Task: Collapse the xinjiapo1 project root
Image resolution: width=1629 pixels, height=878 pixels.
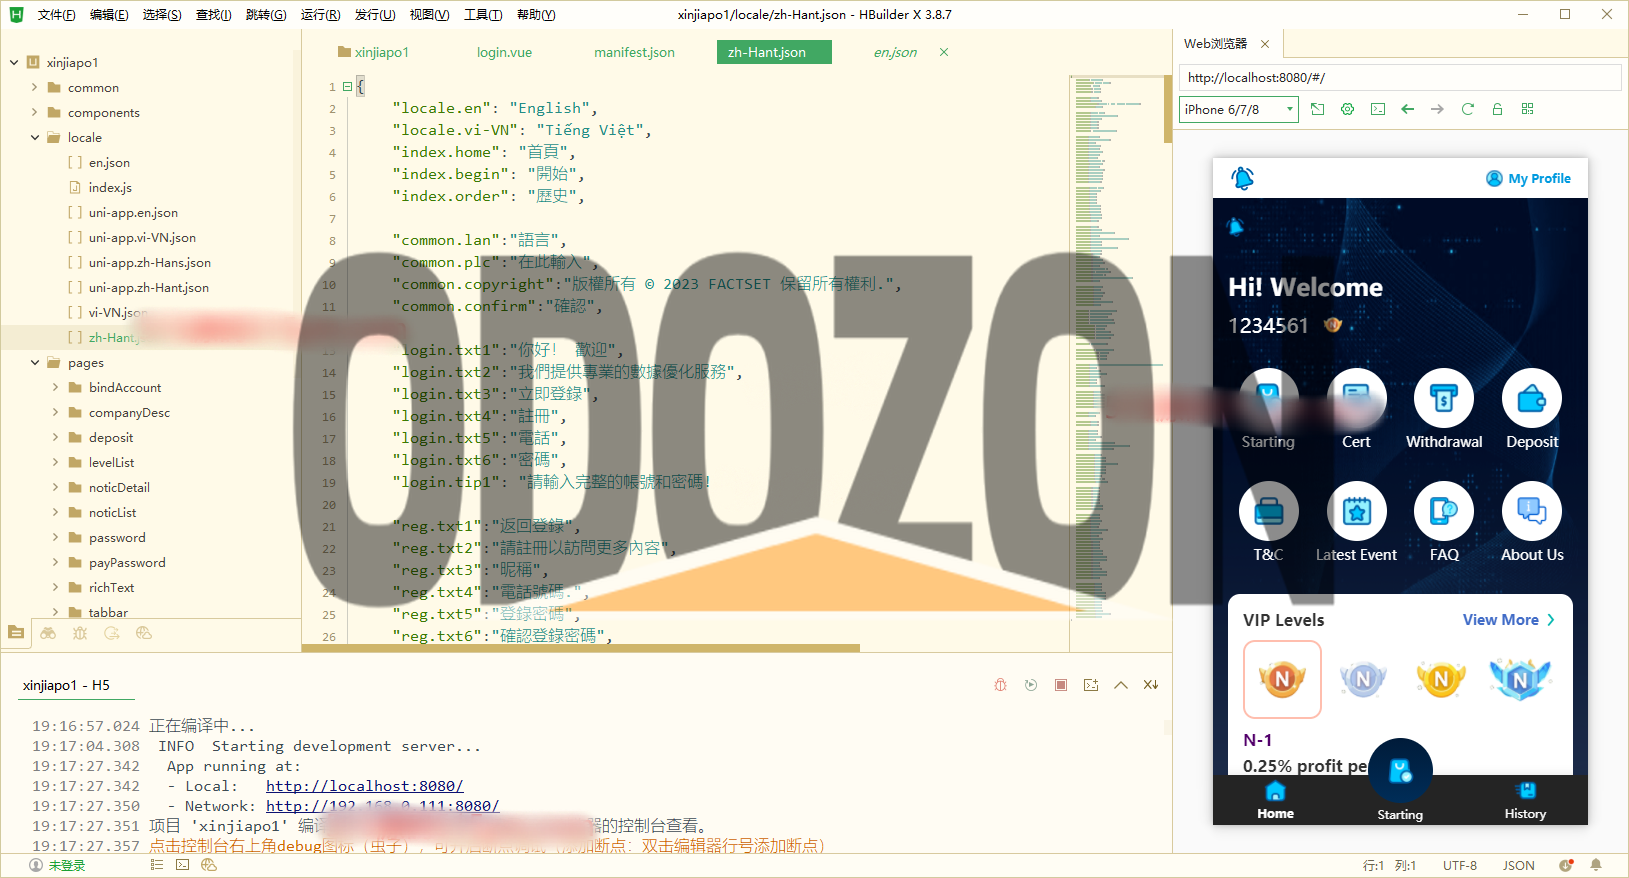Action: click(14, 62)
